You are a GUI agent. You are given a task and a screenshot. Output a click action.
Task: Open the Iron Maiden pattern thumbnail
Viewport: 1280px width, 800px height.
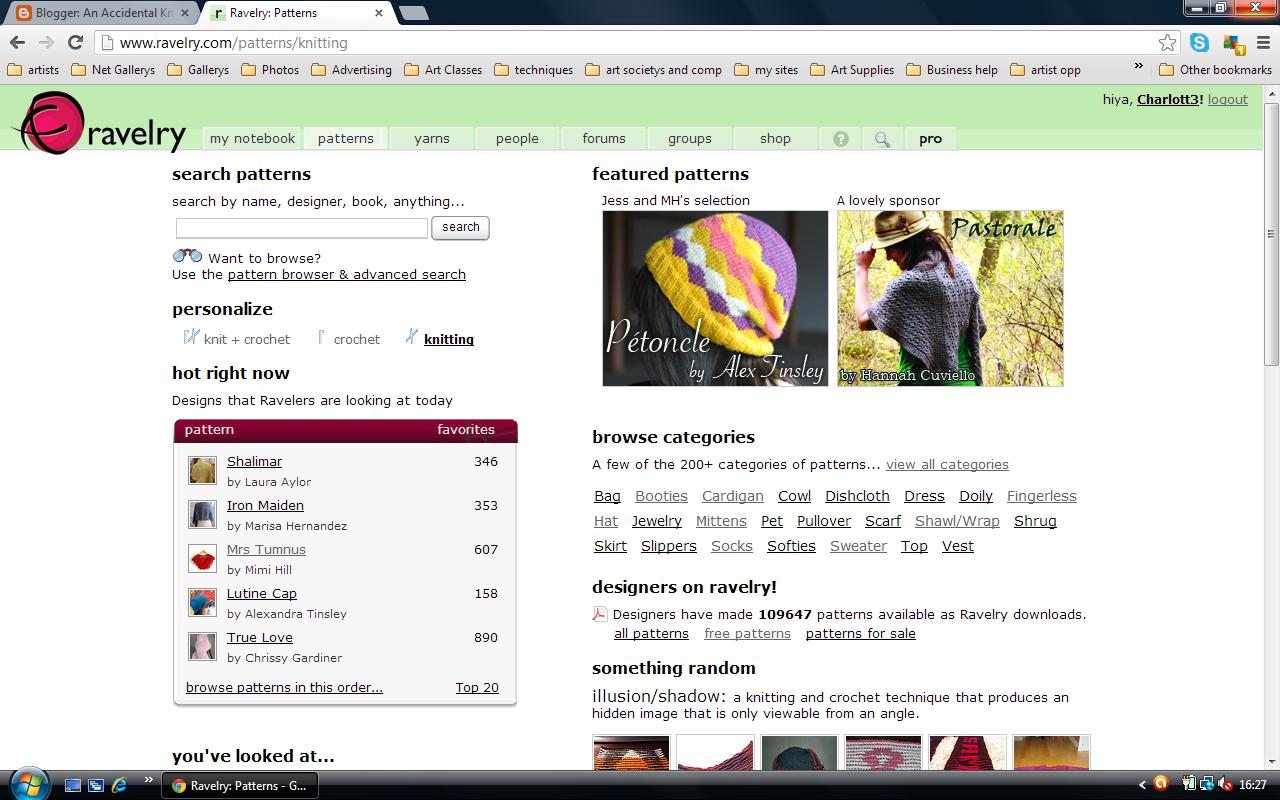(202, 514)
